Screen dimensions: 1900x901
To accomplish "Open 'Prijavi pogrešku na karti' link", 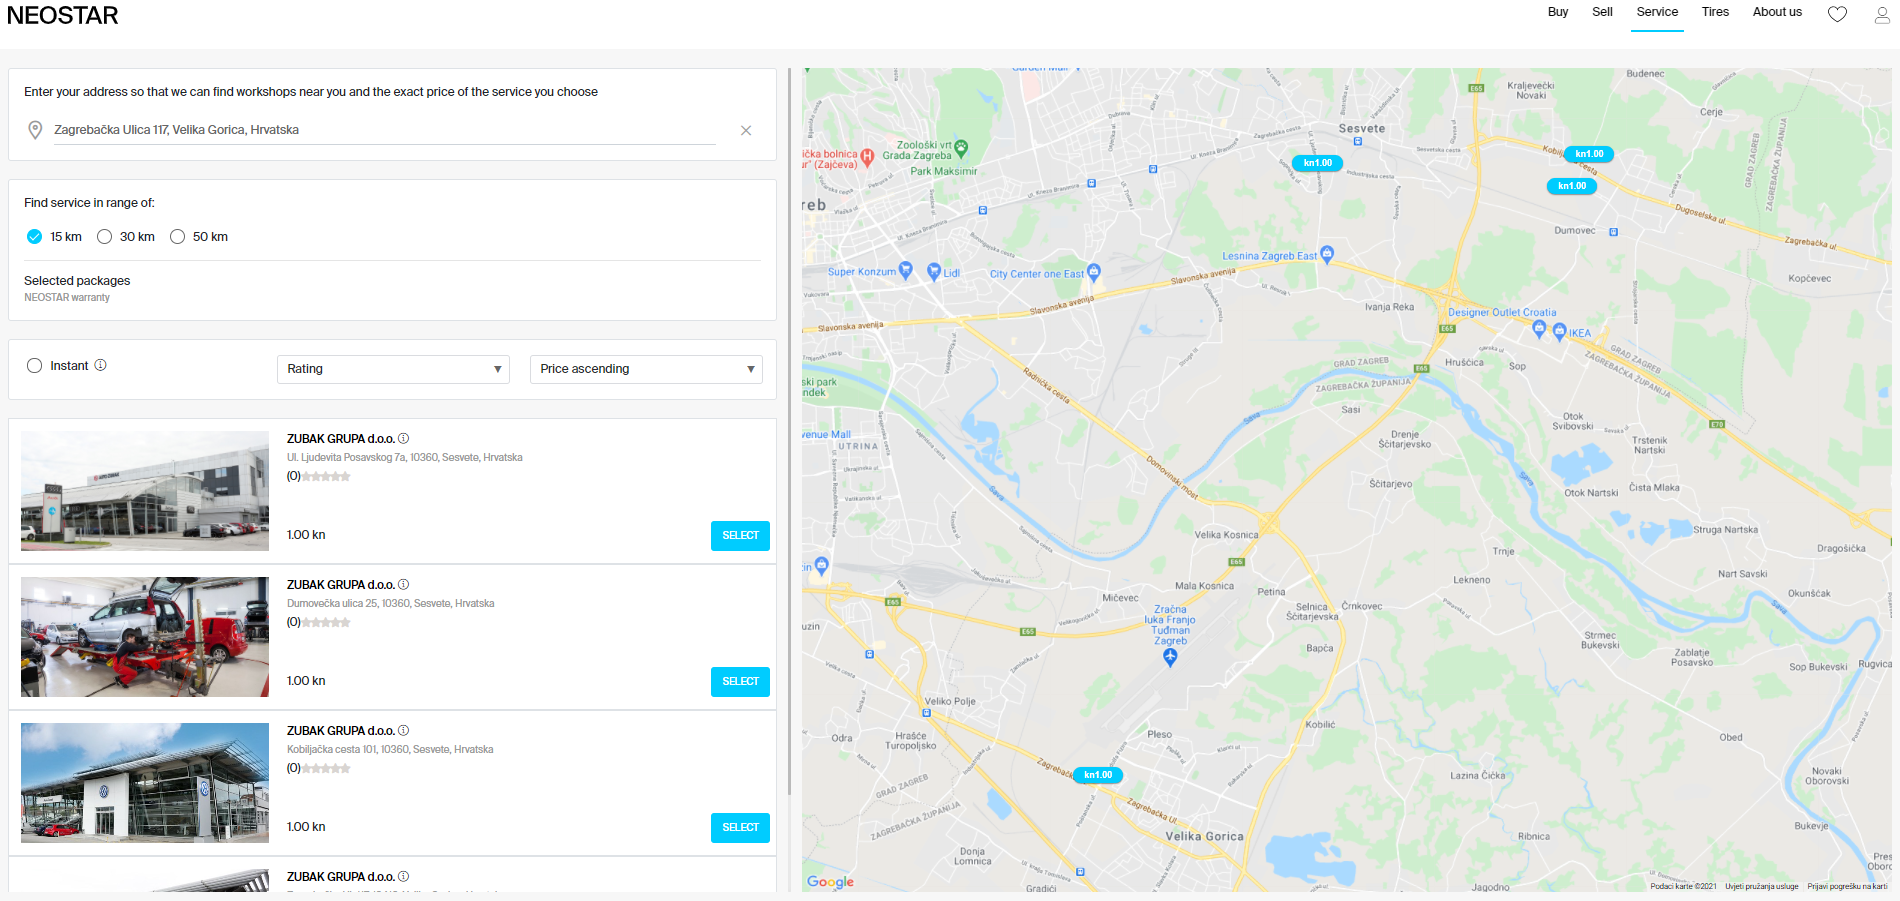I will (1847, 886).
